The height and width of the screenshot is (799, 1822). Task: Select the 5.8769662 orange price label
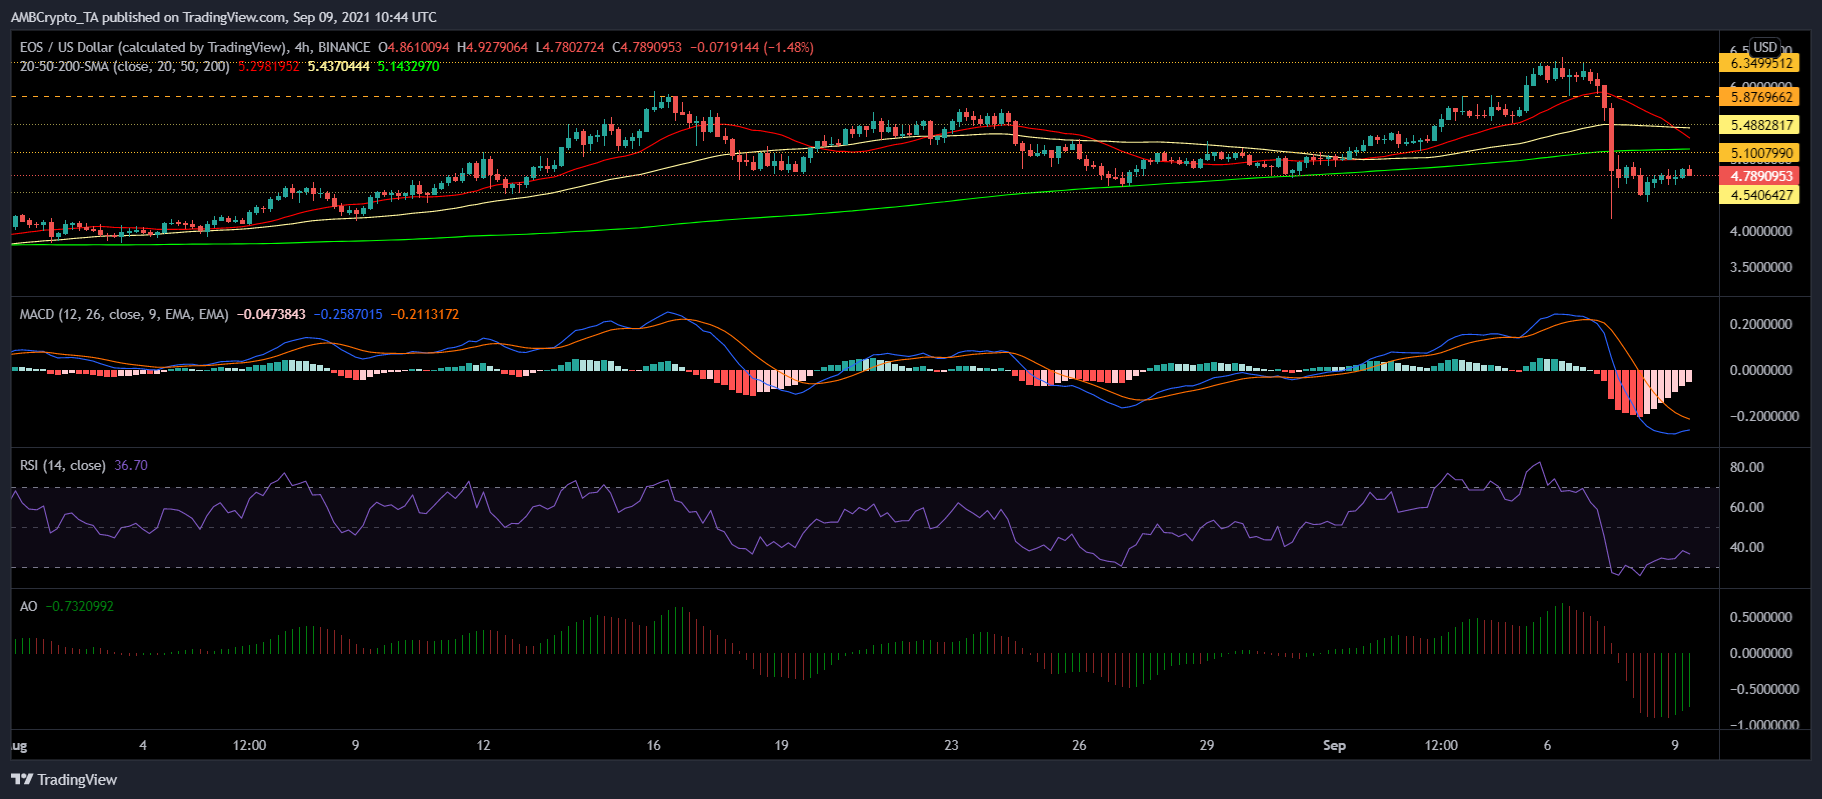(1761, 97)
